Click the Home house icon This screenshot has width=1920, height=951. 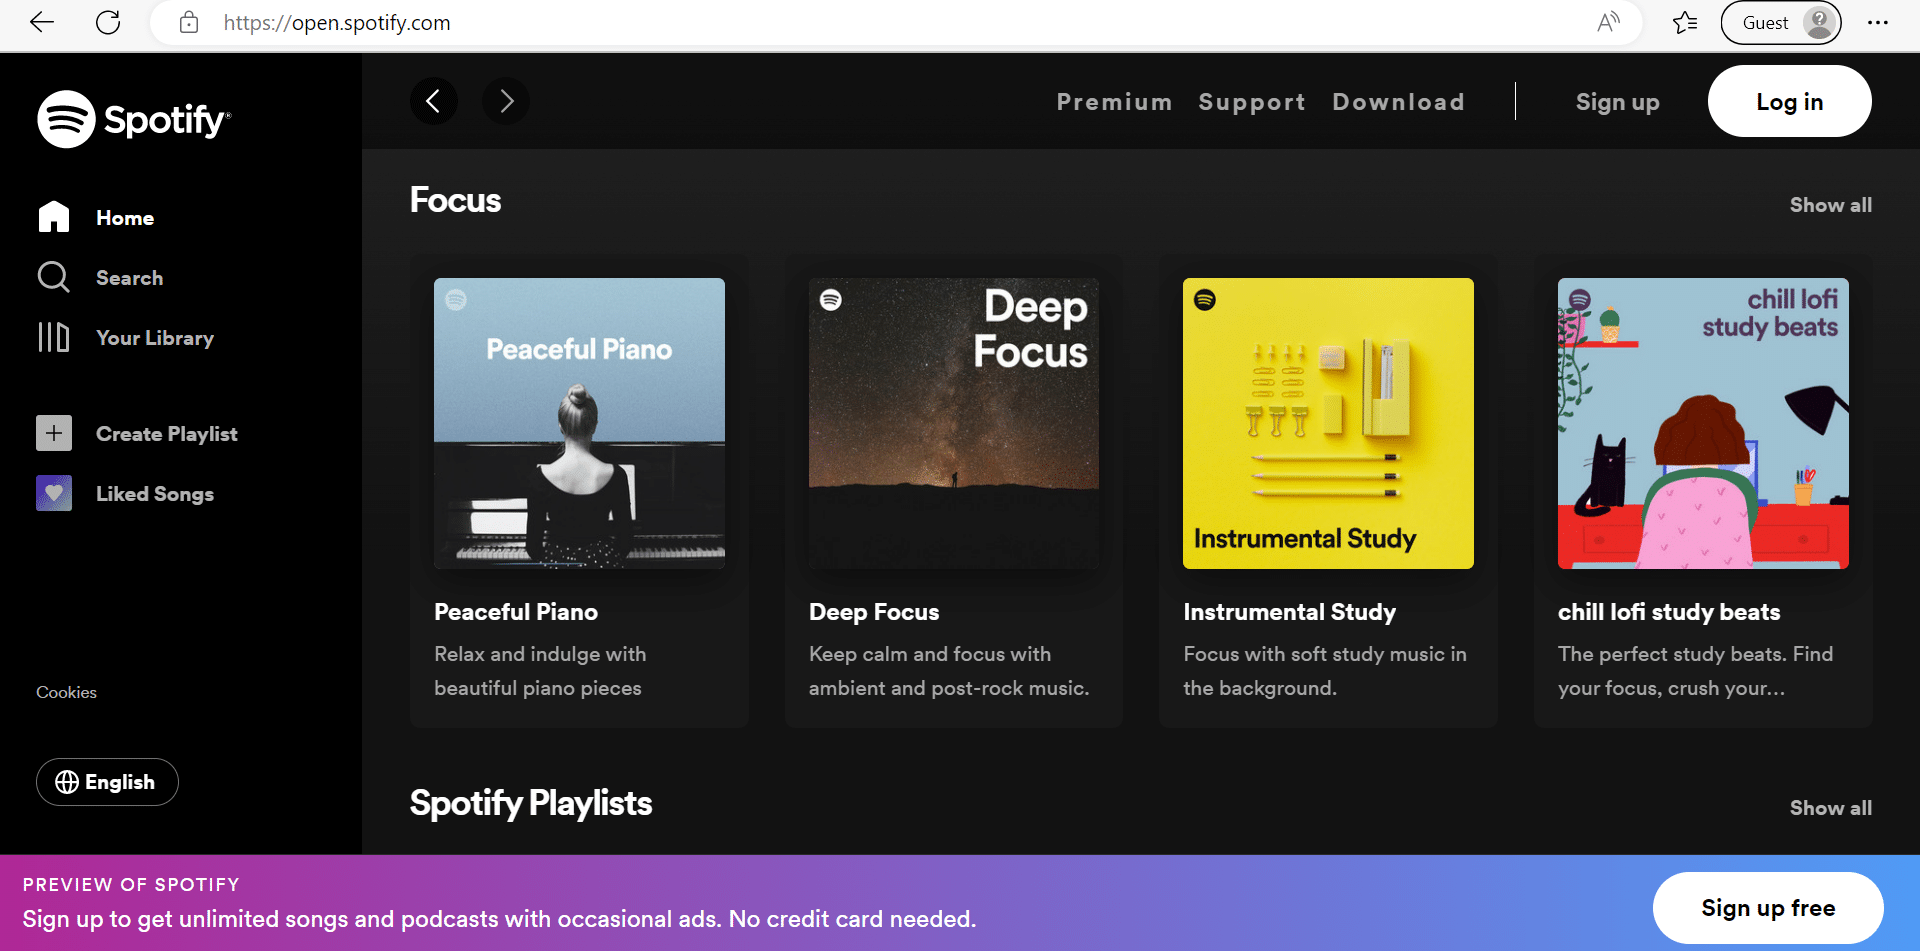(x=54, y=217)
